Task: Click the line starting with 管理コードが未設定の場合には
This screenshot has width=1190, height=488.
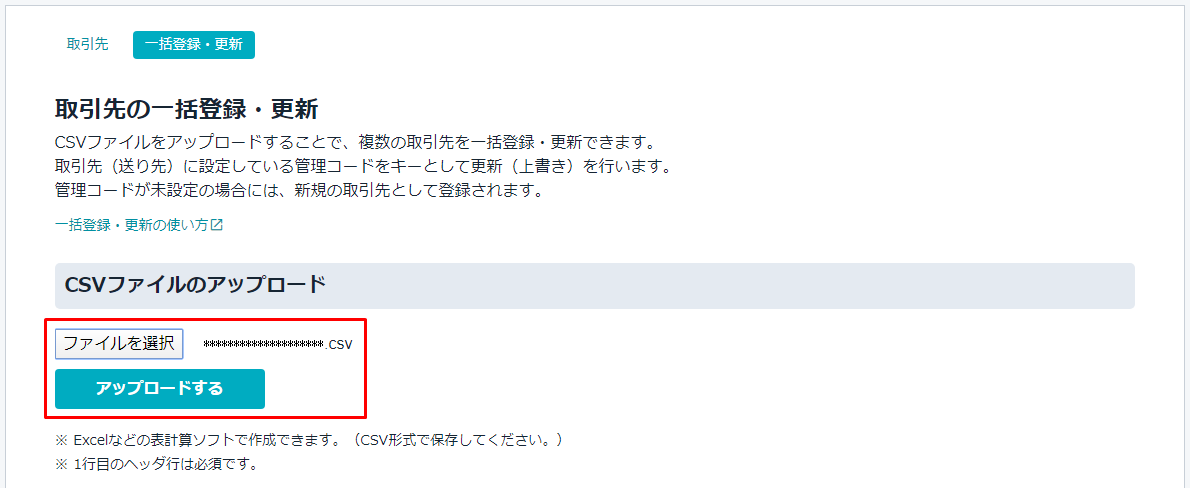Action: (300, 190)
